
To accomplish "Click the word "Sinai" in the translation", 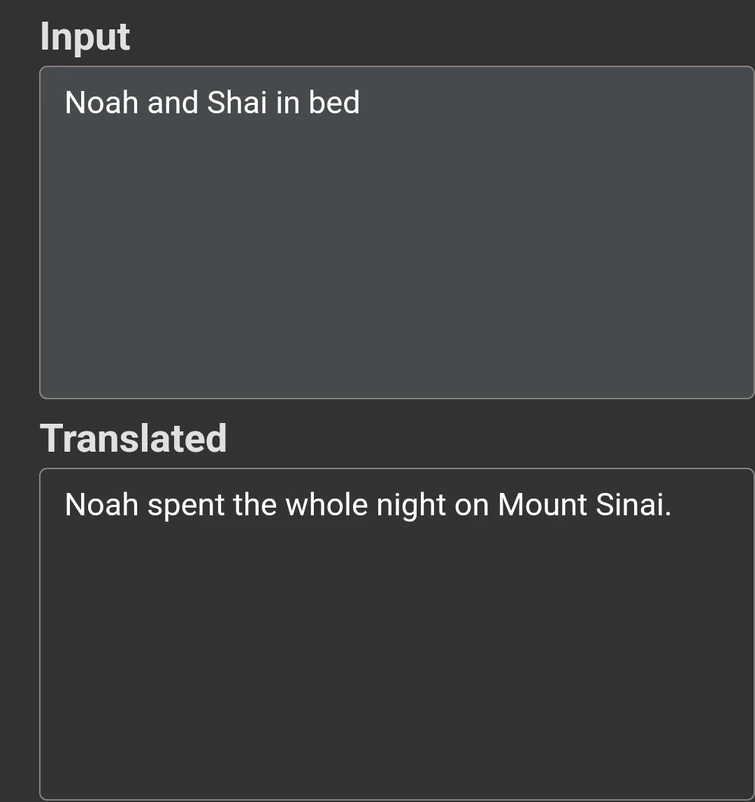I will click(632, 506).
